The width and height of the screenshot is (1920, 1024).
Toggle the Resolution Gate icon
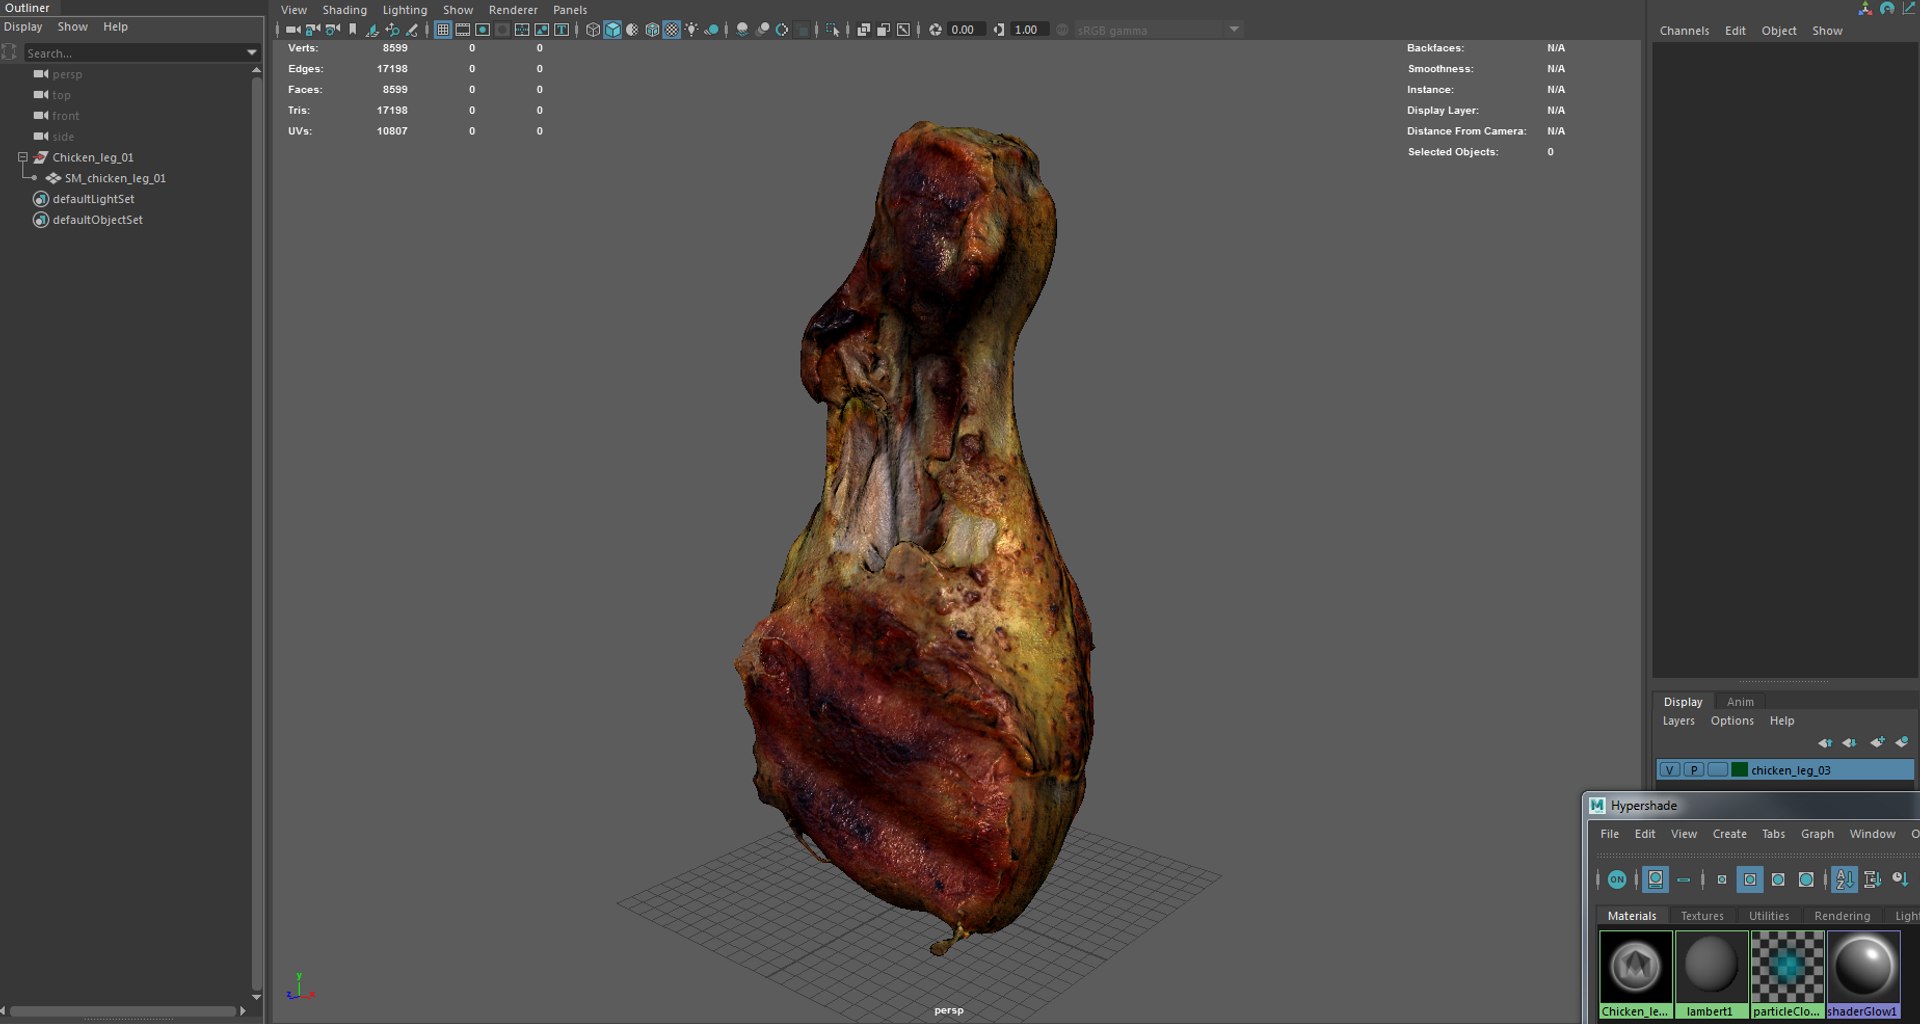tap(482, 30)
